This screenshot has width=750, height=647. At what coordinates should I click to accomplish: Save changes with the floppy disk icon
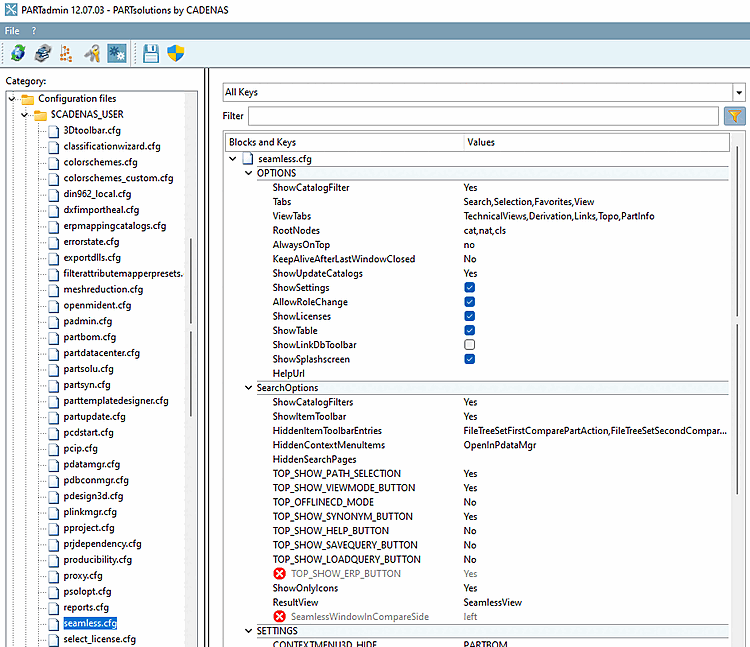tap(151, 54)
